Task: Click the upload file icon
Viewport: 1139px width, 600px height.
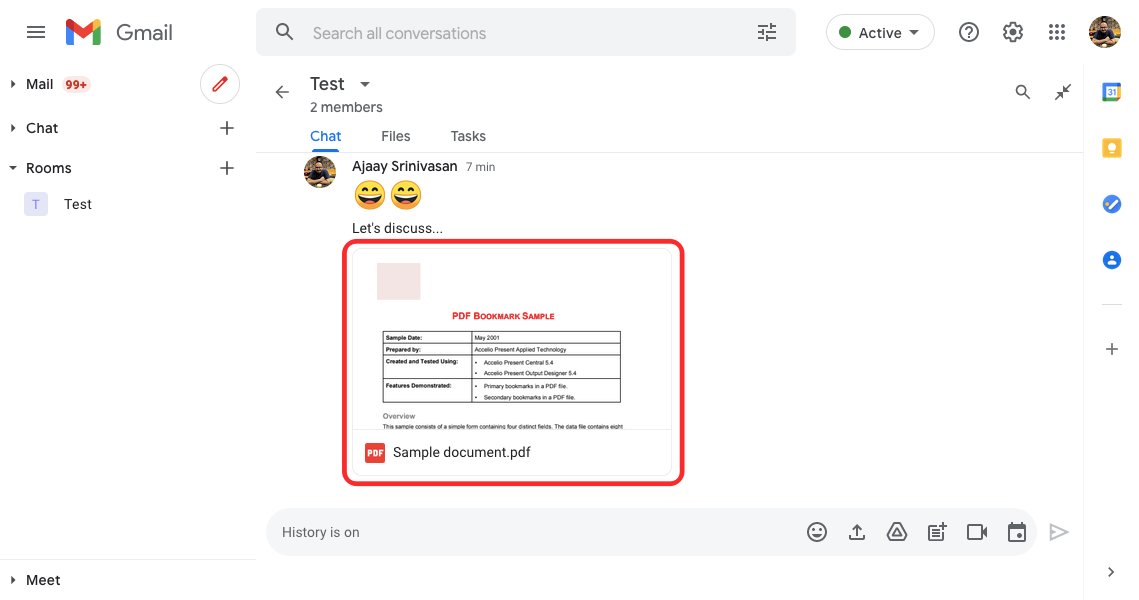Action: tap(857, 532)
